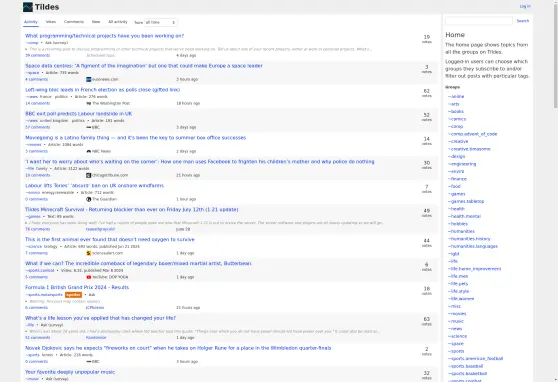The image size is (558, 382).
Task: Open the ~humanities.history group
Action: [469, 239]
